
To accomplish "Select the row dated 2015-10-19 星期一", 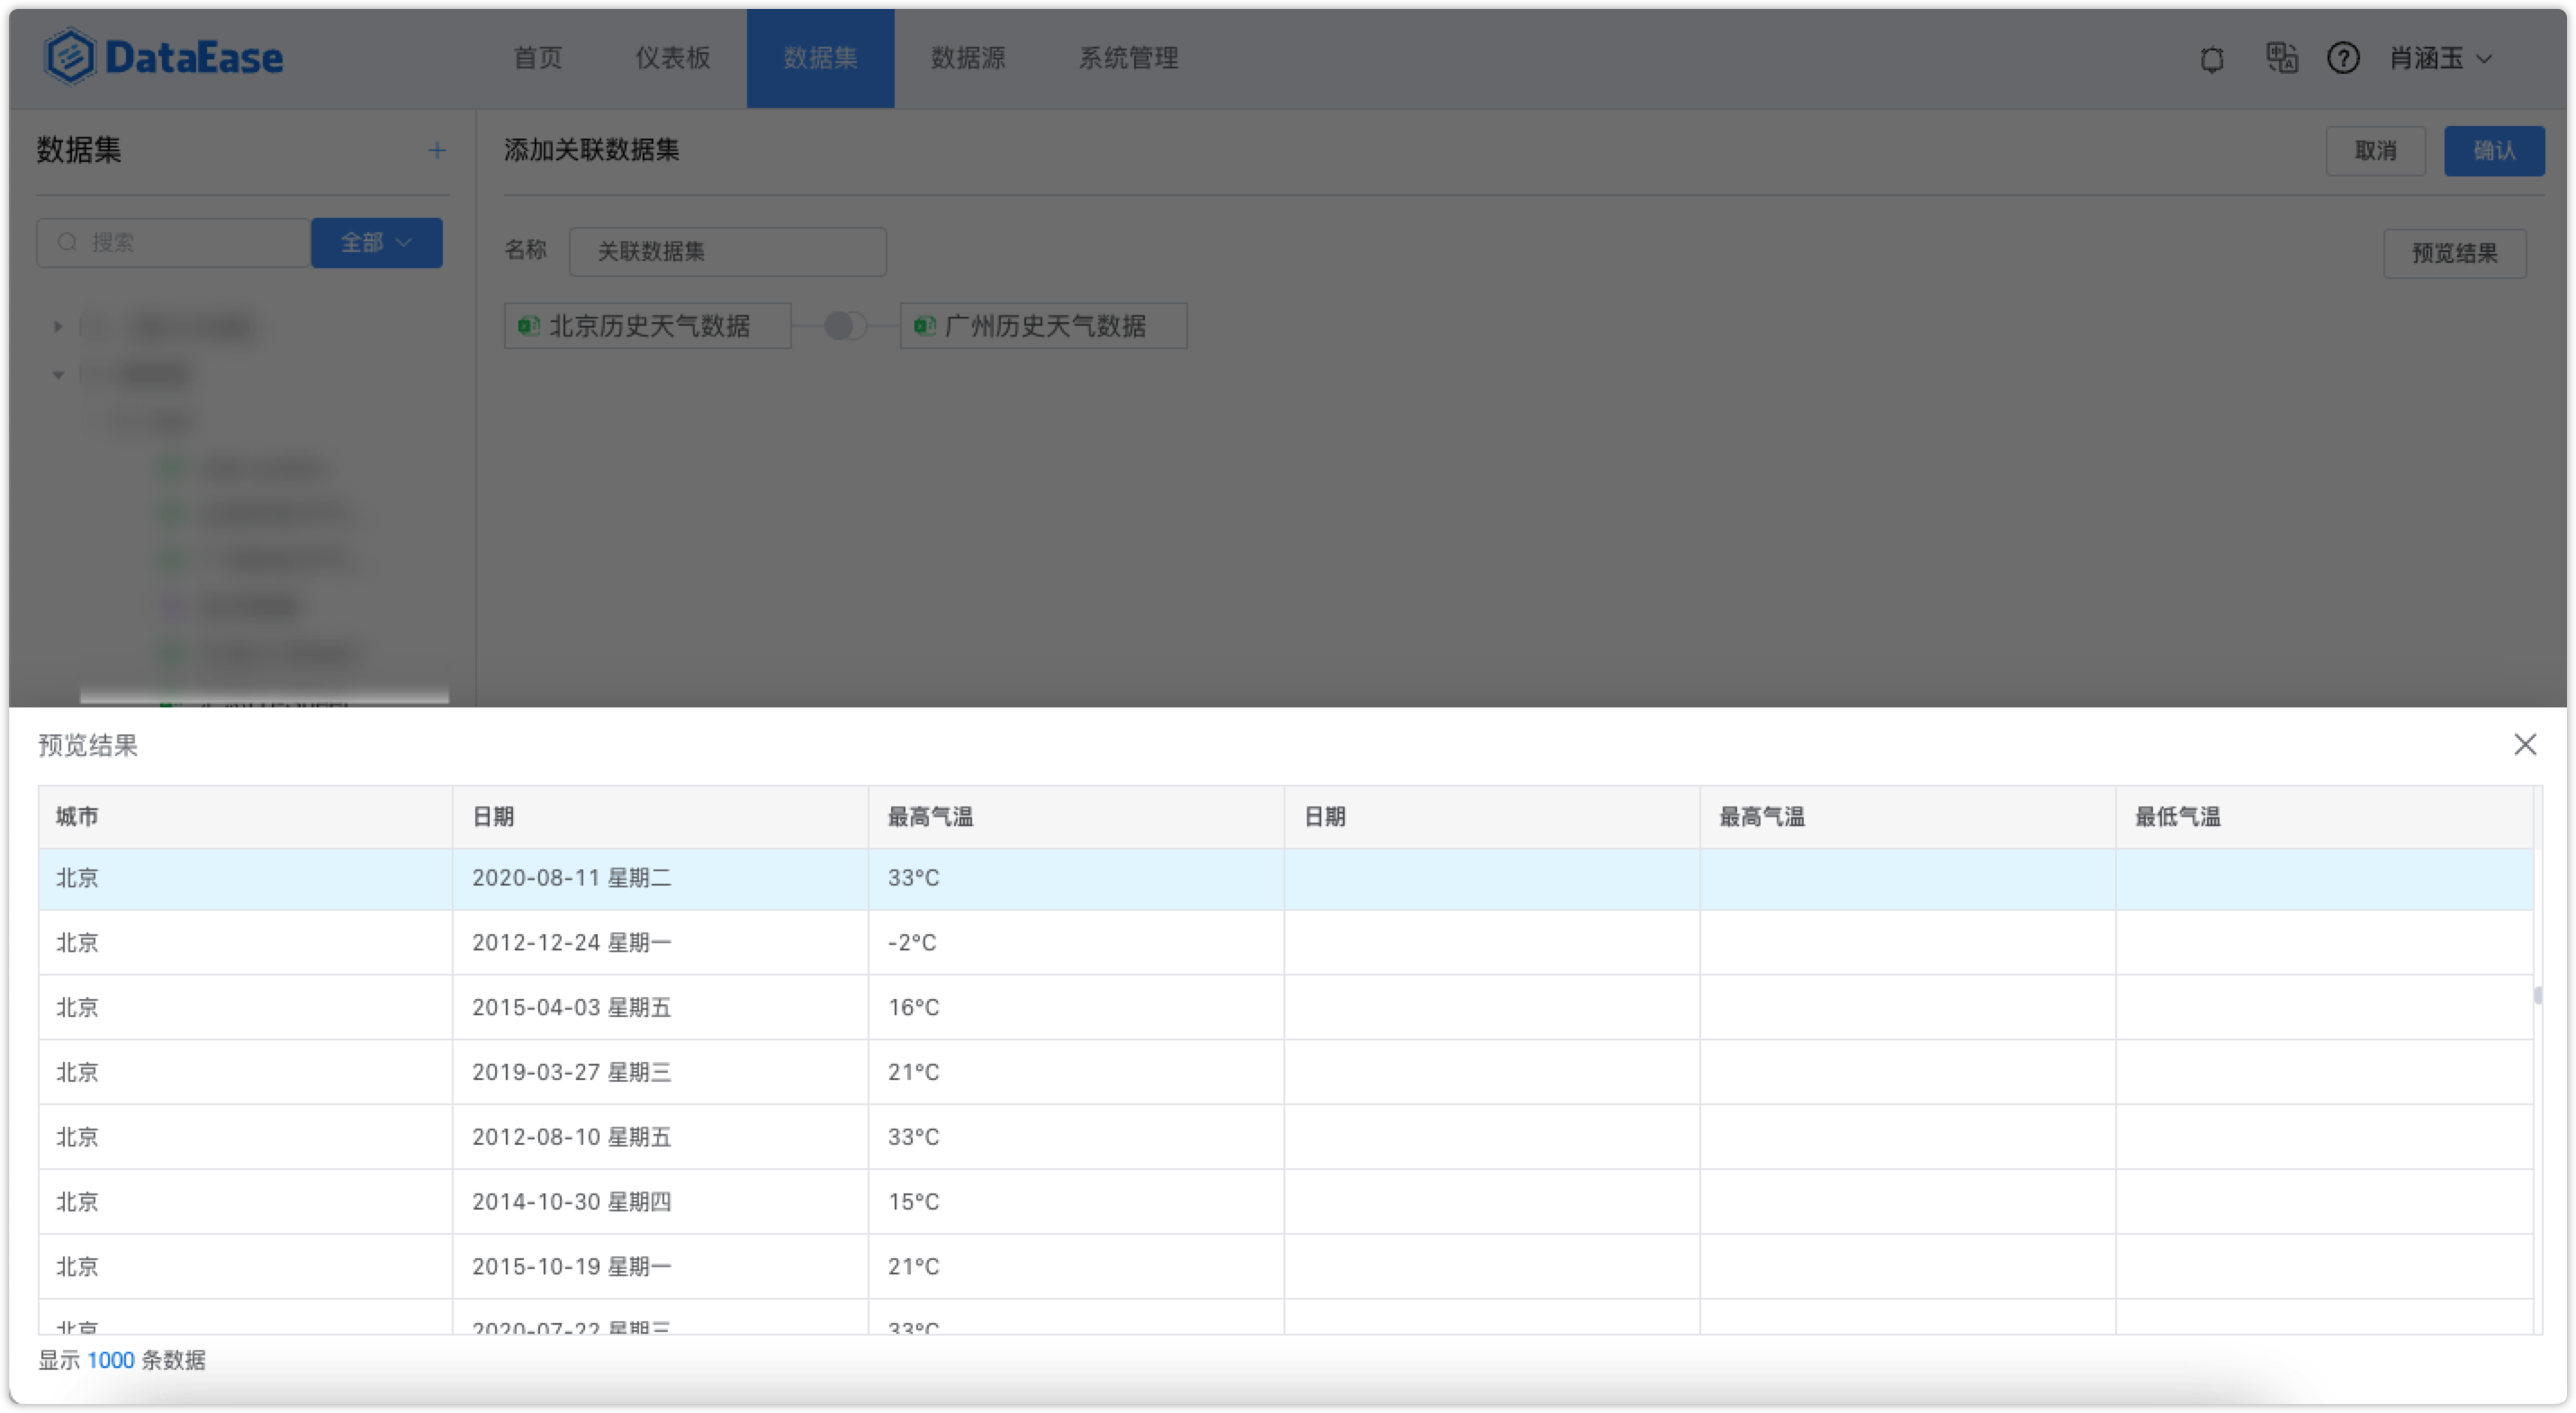I will [1285, 1267].
